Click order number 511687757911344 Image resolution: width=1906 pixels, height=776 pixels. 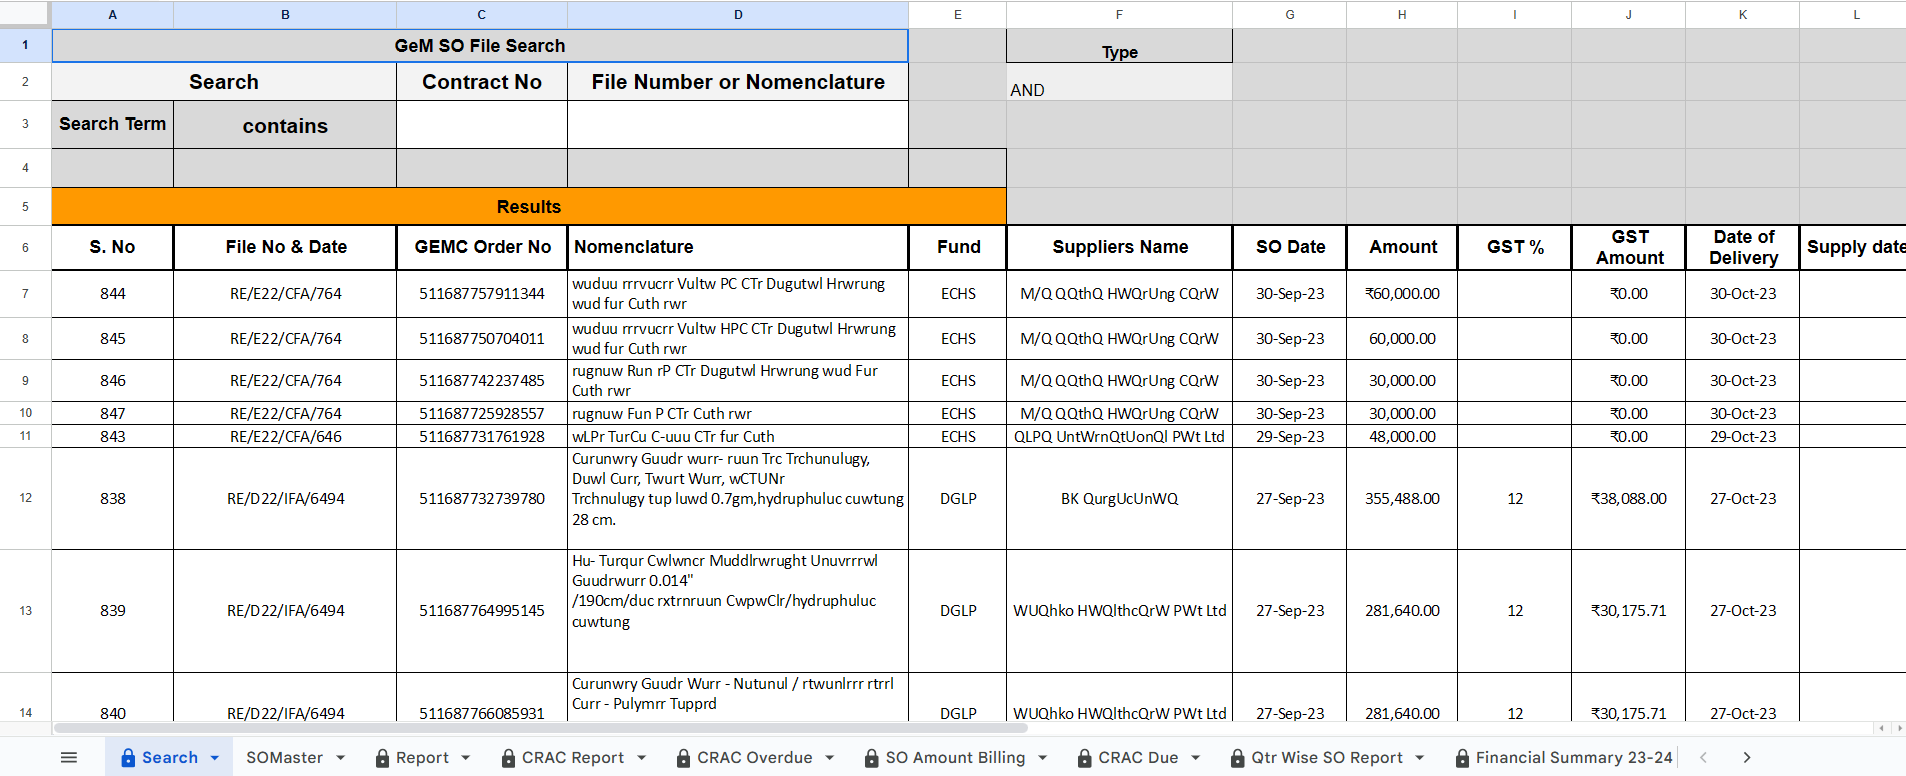482,294
